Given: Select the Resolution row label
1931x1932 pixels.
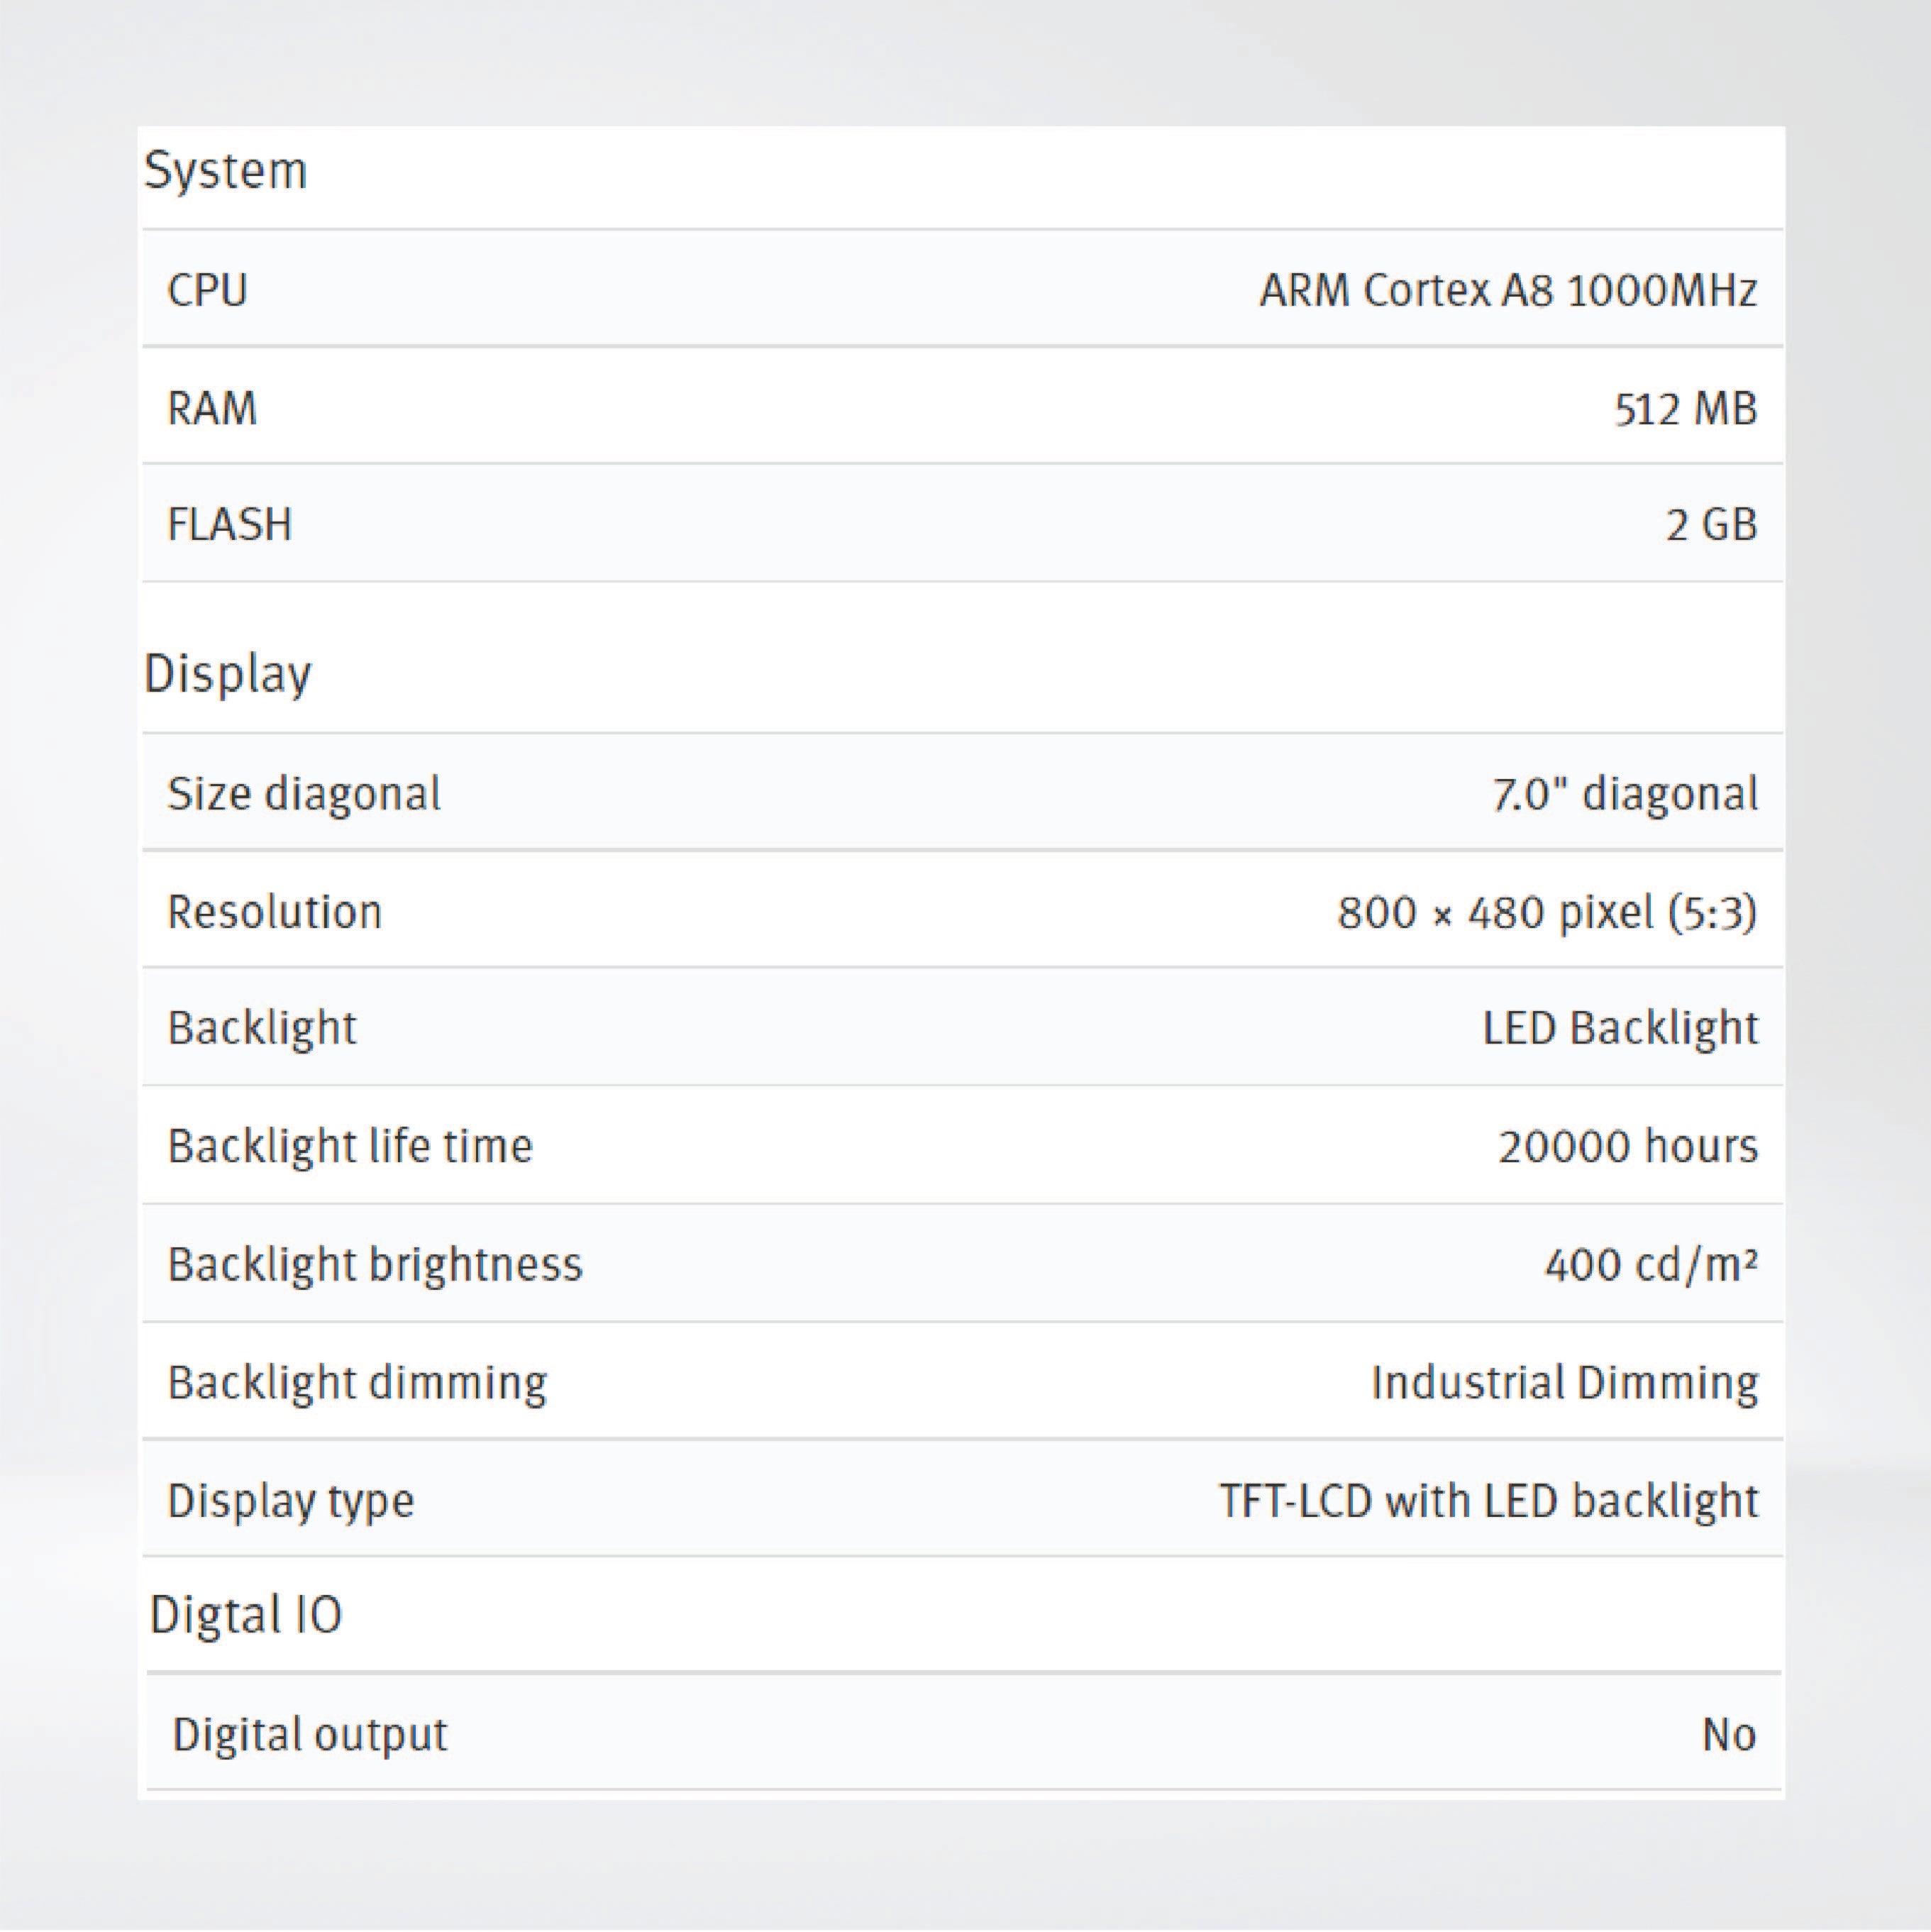Looking at the screenshot, I should point(274,912).
